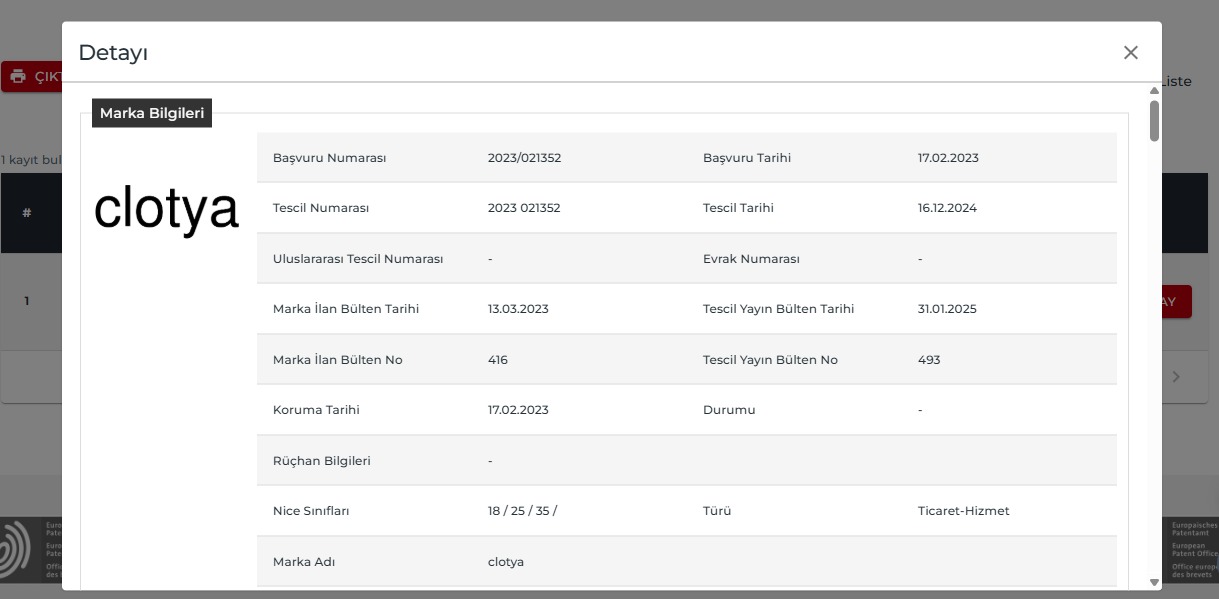The height and width of the screenshot is (599, 1219).
Task: Click Tescil Yayın Bülten No value 493
Action: [x=929, y=360]
